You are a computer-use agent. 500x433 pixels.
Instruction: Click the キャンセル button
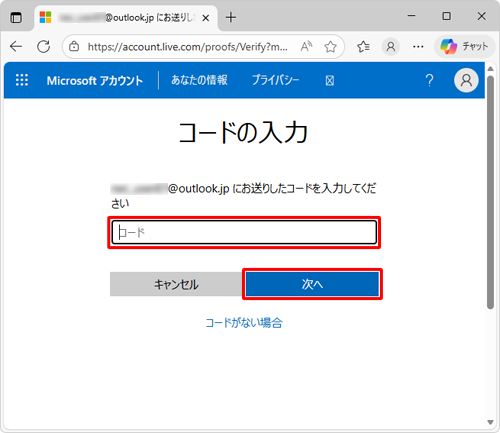[176, 284]
